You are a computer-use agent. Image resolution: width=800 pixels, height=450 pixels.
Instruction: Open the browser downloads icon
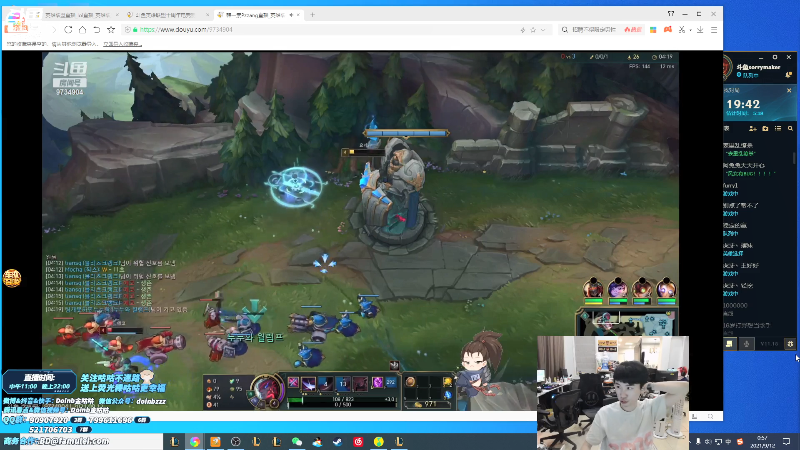(700, 30)
